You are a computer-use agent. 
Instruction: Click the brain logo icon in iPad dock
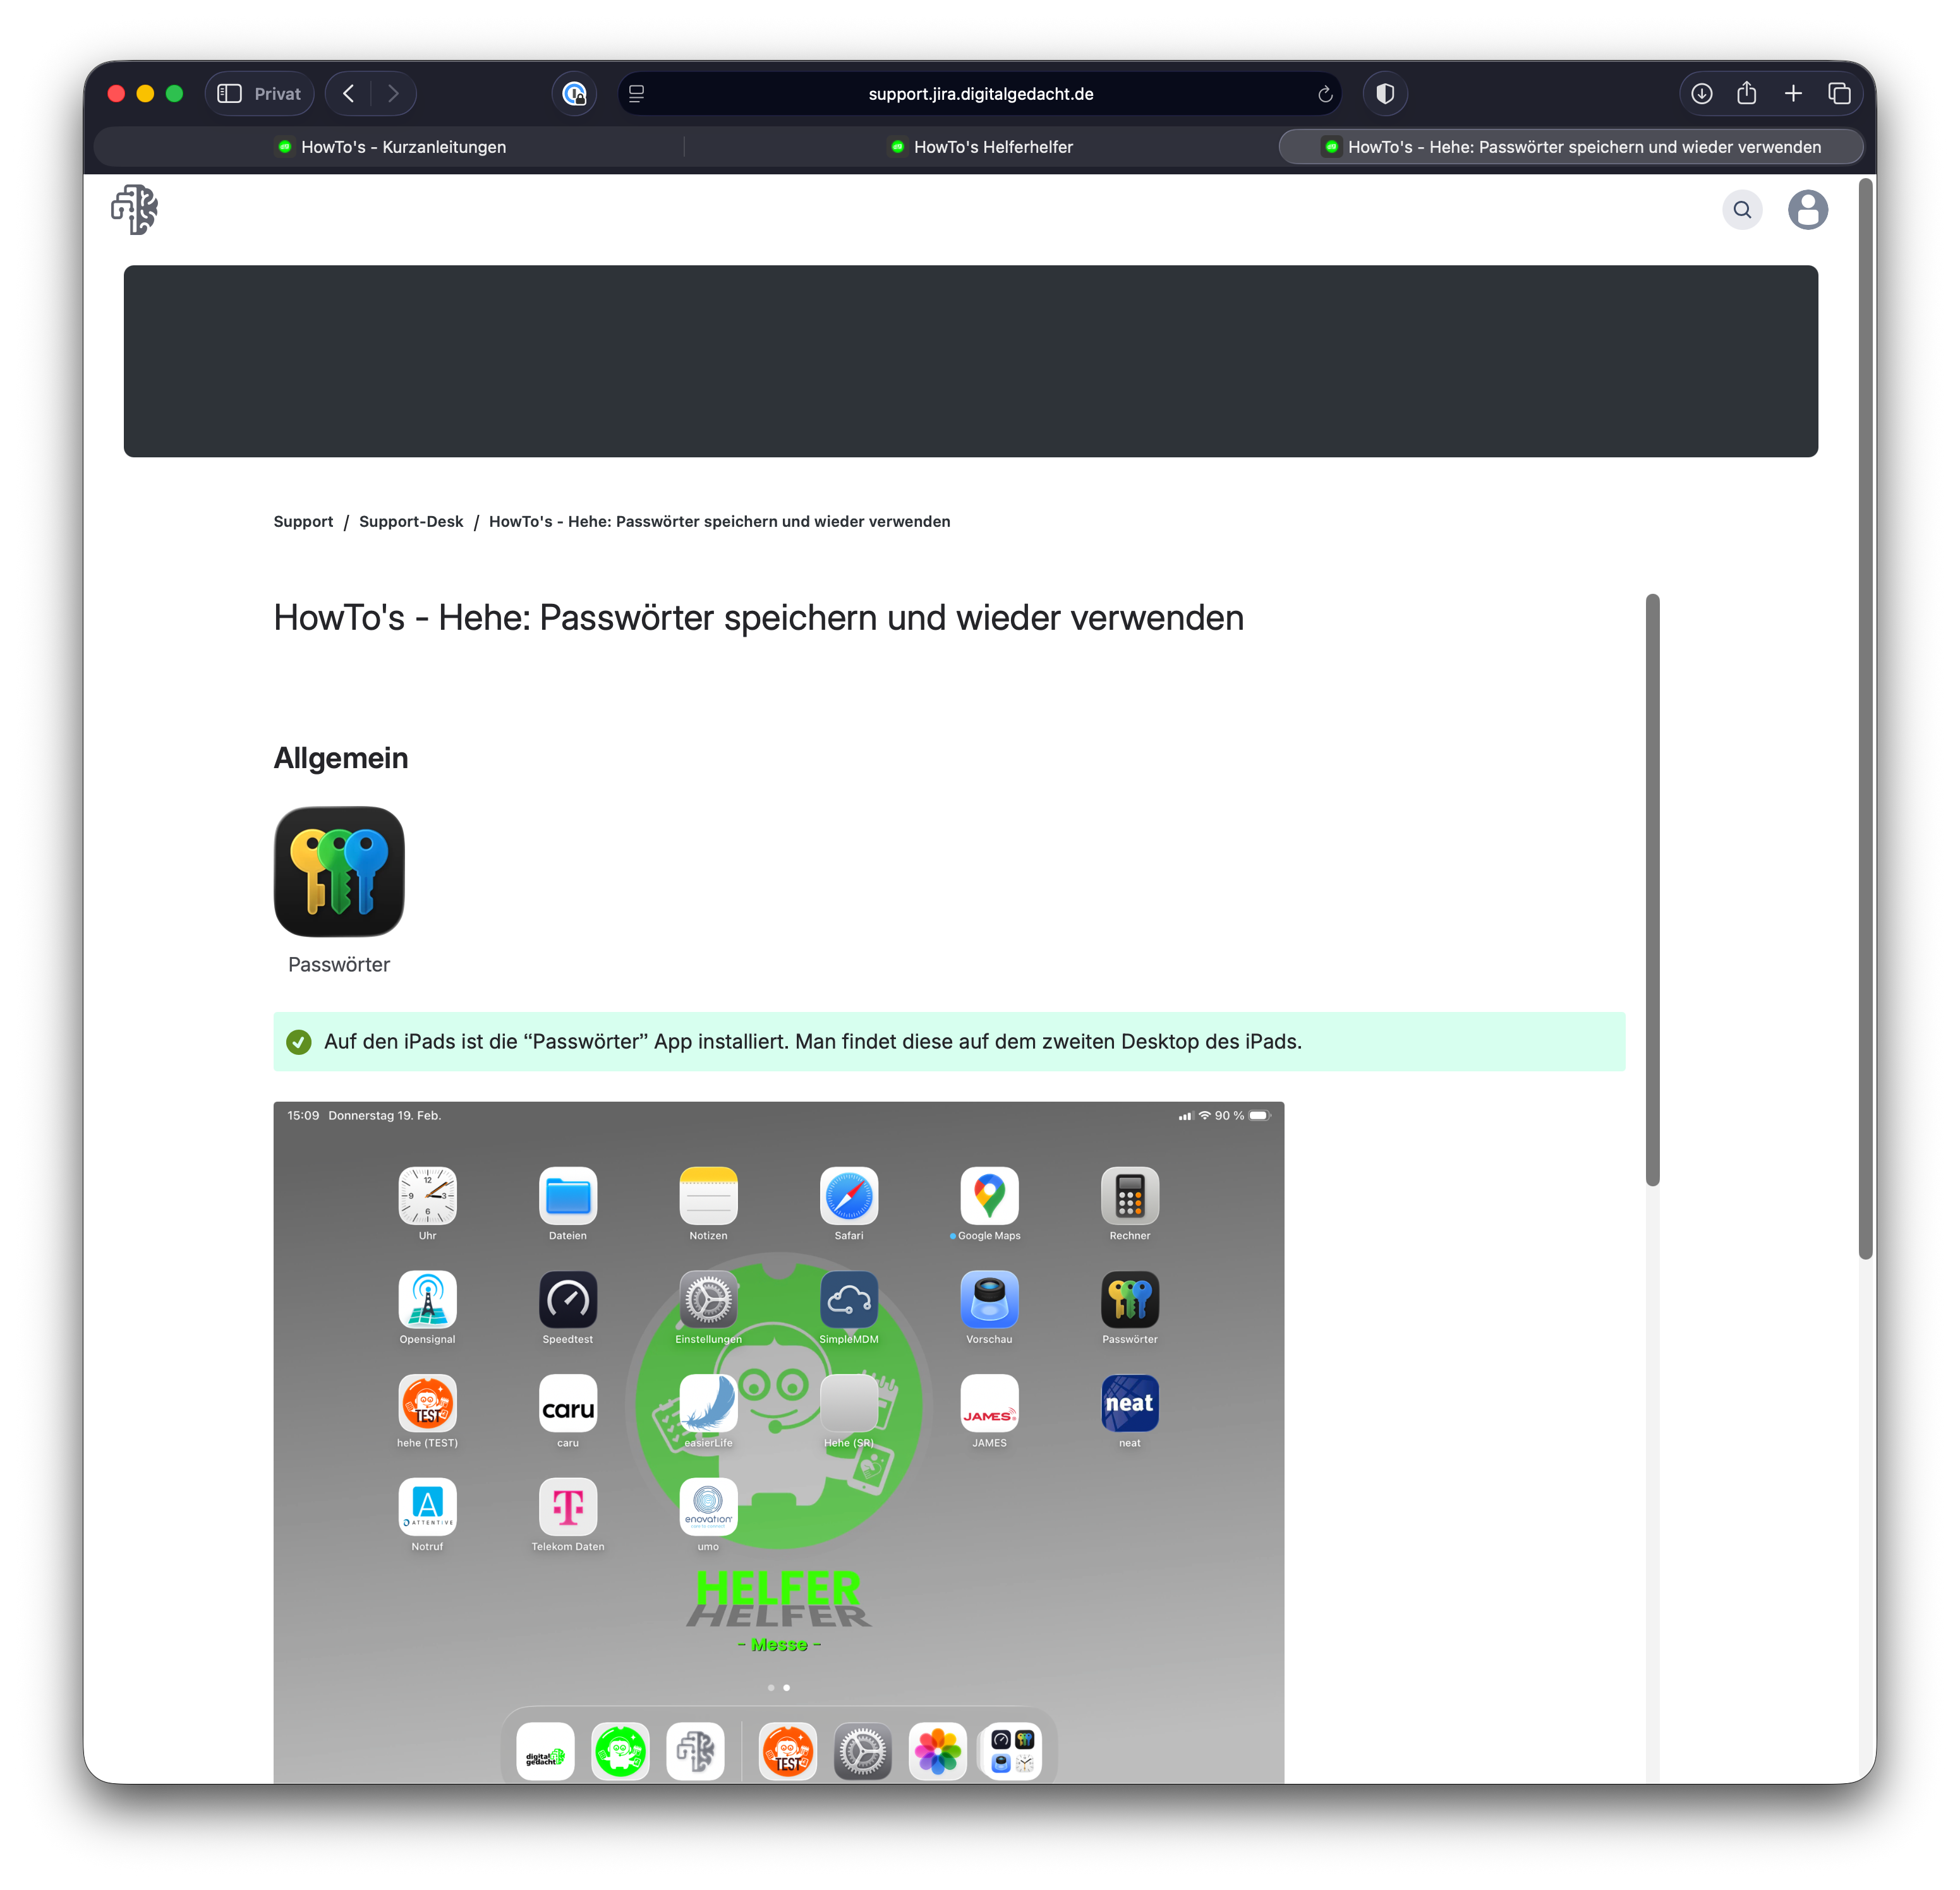coord(695,1752)
